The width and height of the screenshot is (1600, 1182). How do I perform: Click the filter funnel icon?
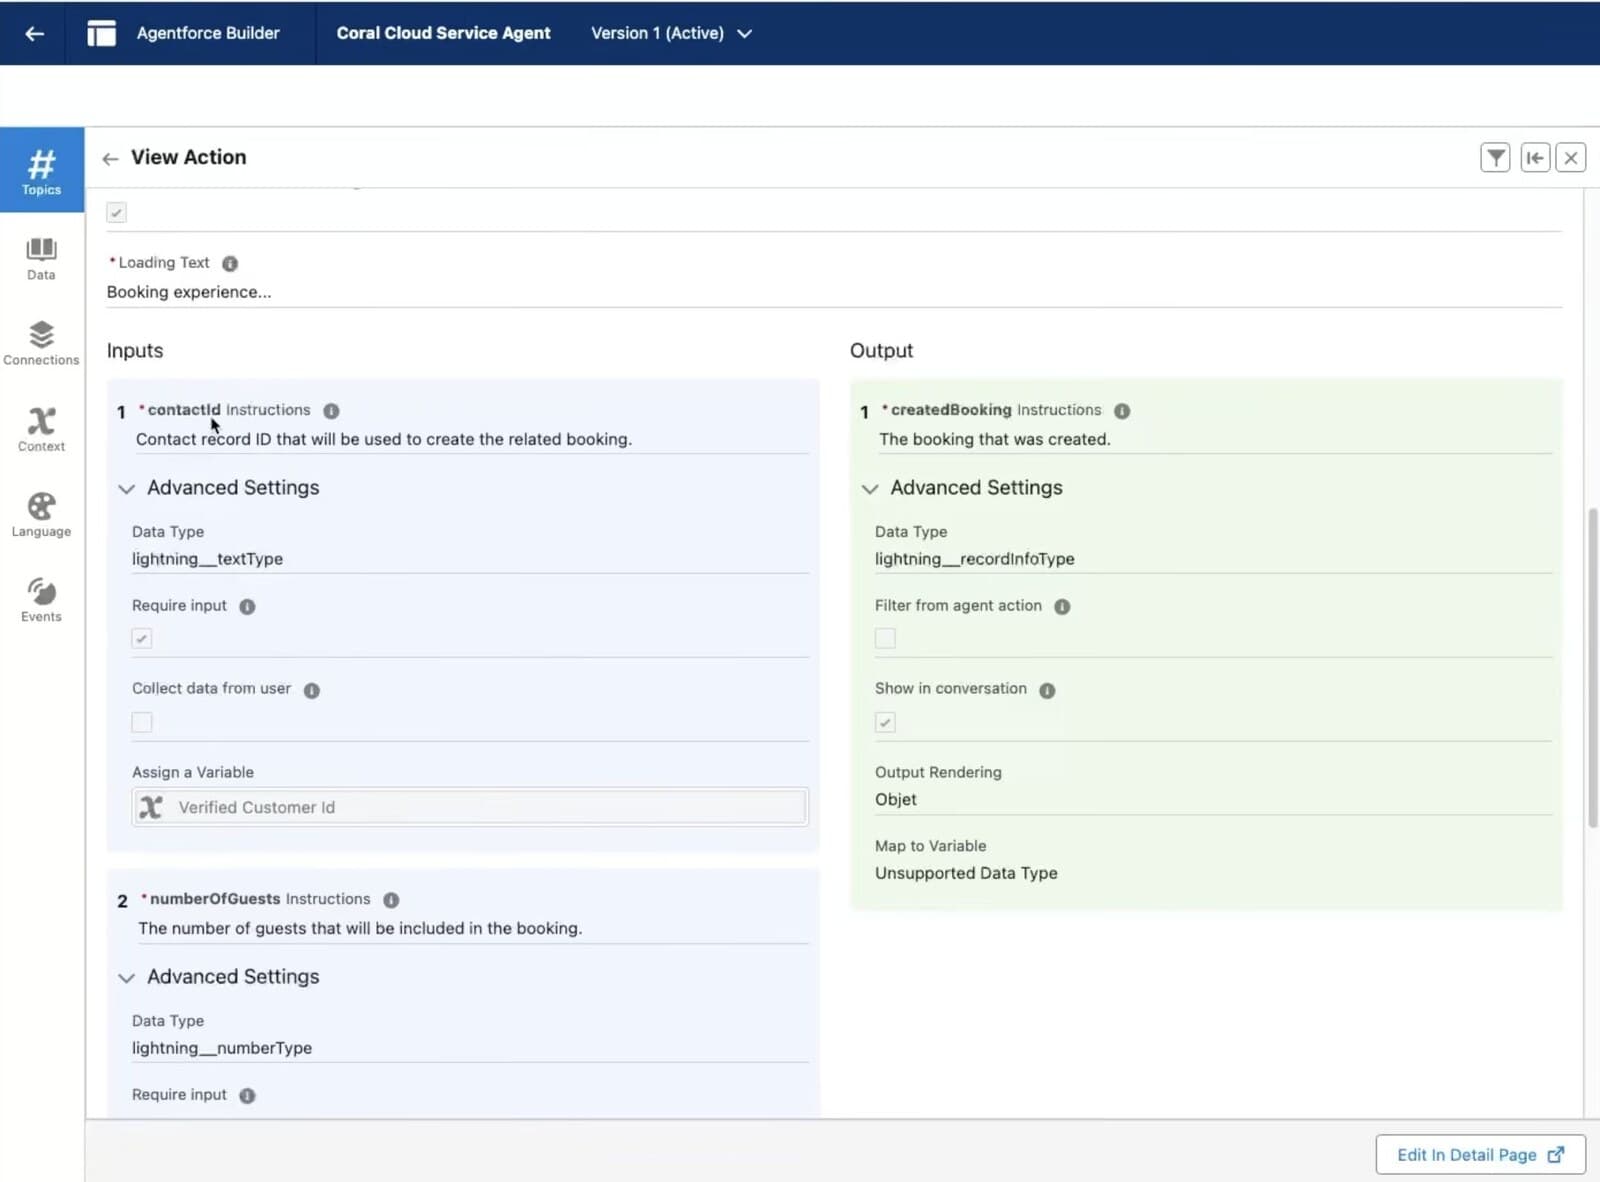[1495, 157]
